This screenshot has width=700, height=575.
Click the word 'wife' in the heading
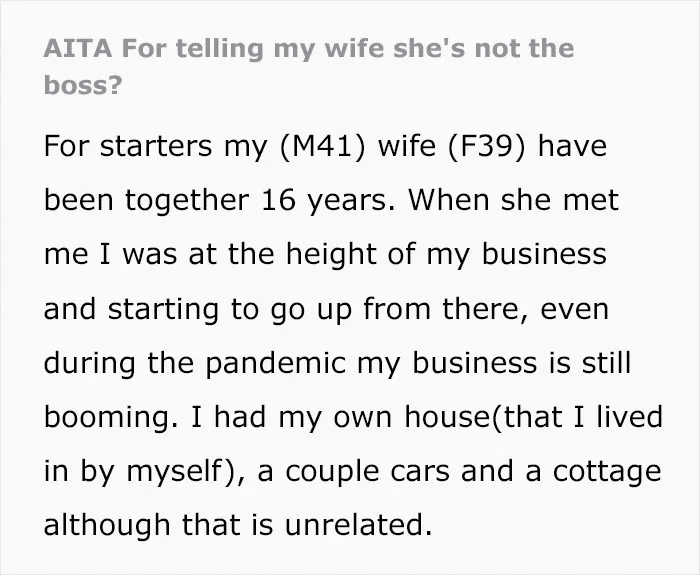(x=354, y=48)
